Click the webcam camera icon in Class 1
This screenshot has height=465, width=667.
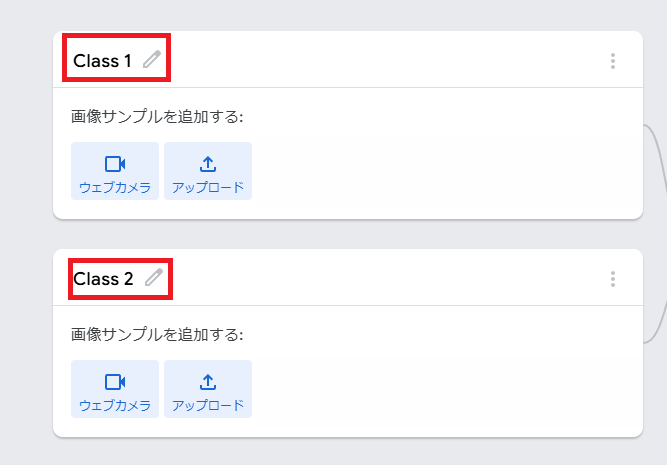115,164
